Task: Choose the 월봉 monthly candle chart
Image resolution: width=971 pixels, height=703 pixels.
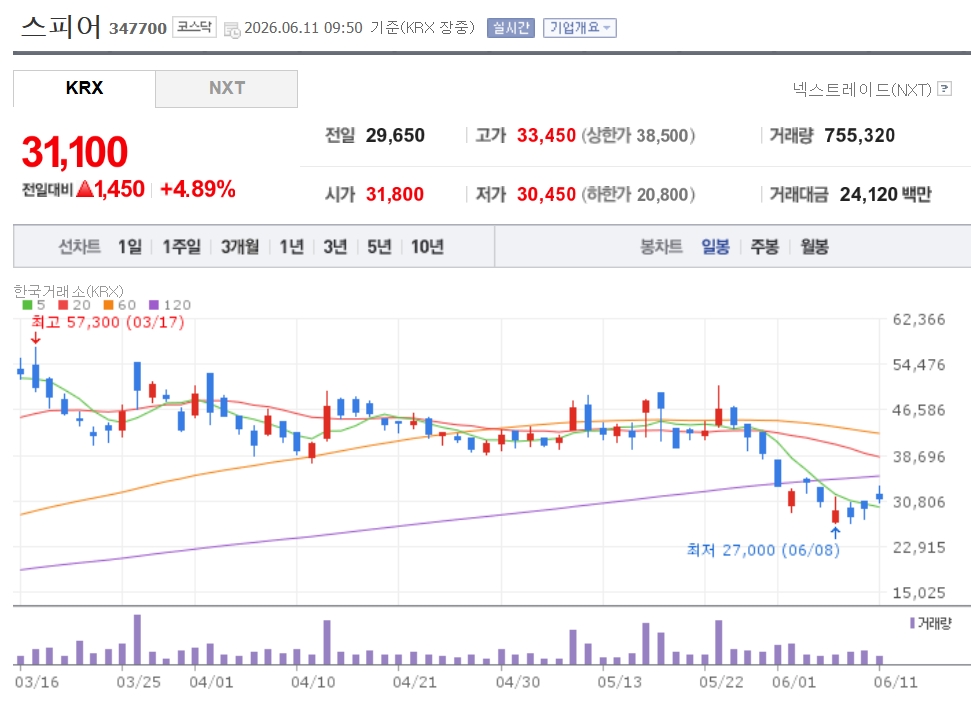Action: (814, 247)
